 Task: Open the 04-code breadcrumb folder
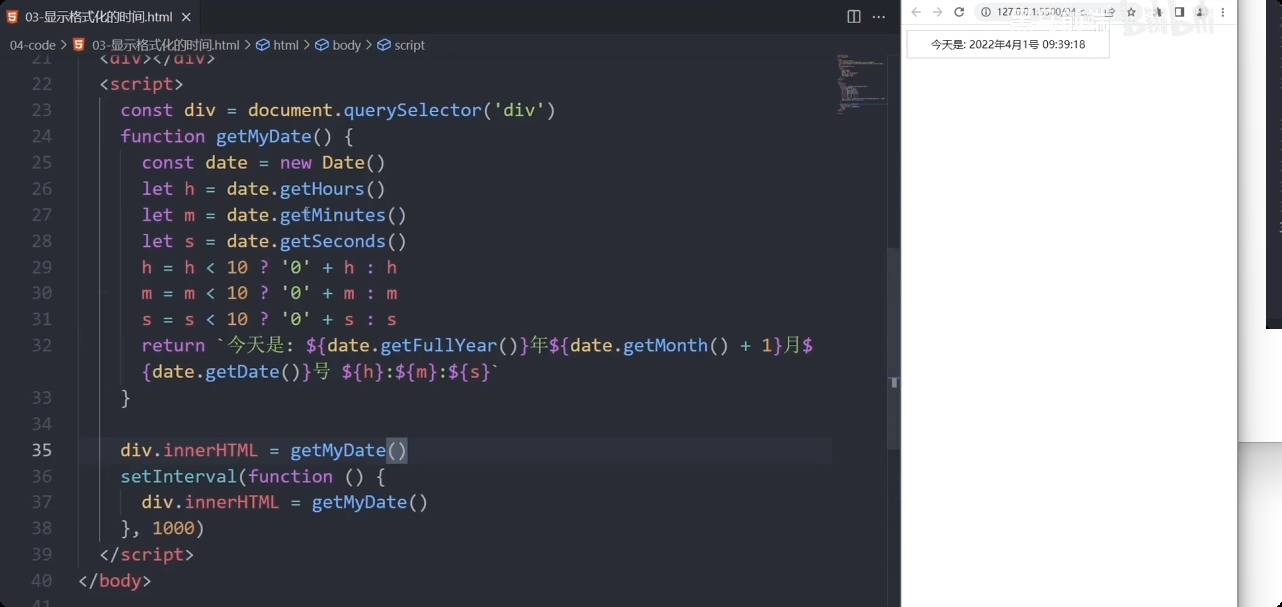click(33, 45)
